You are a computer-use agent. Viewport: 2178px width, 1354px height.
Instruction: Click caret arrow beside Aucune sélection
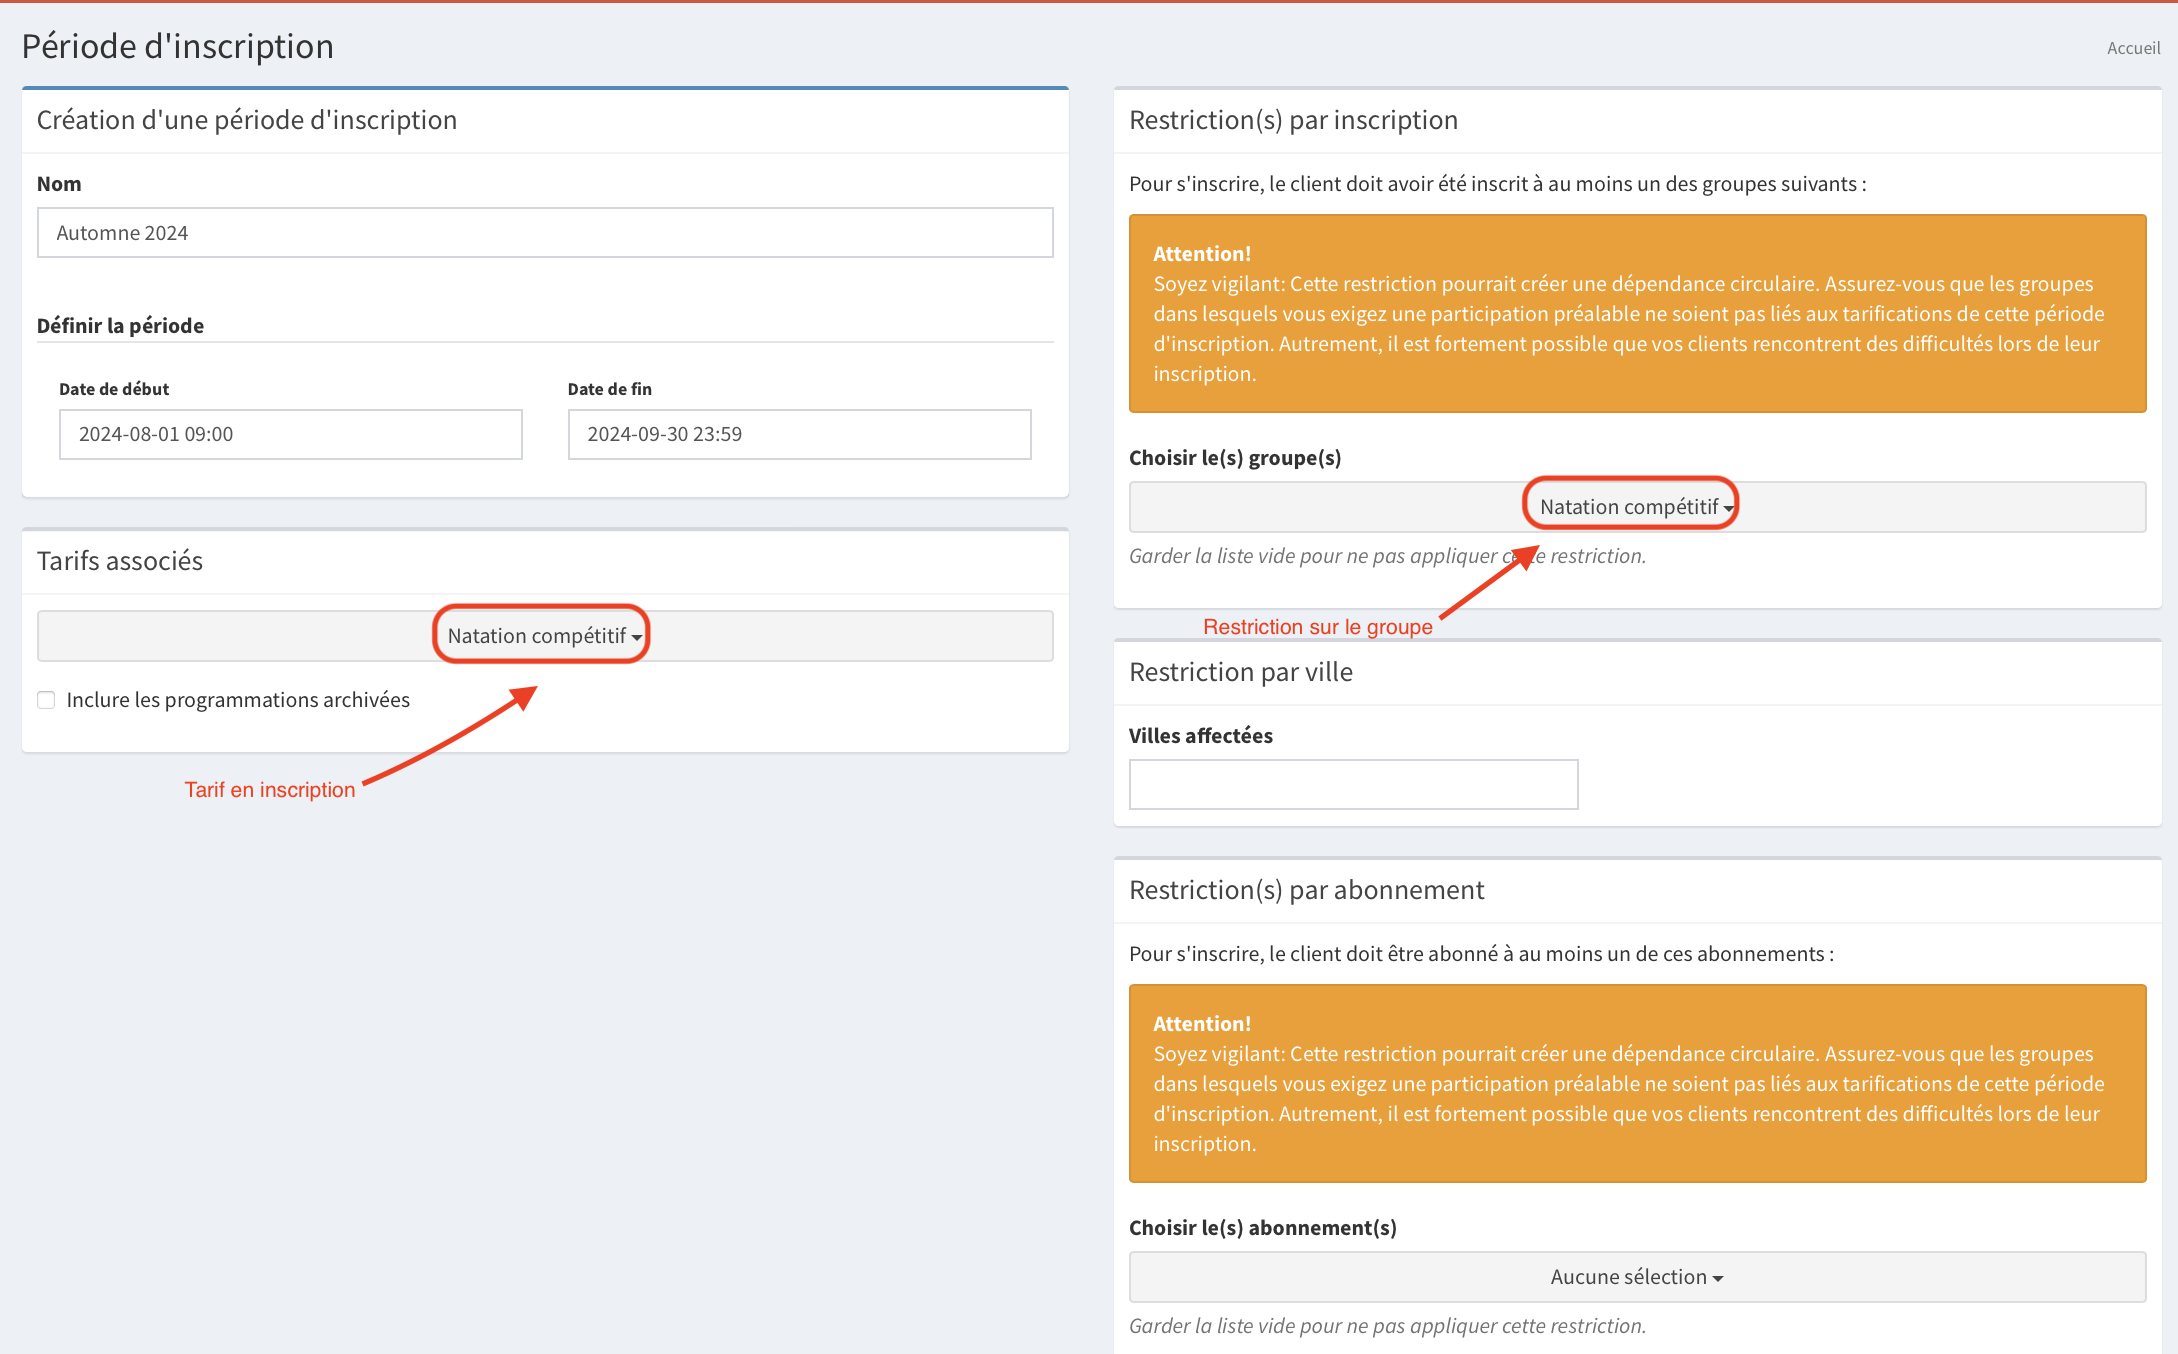1718,1279
